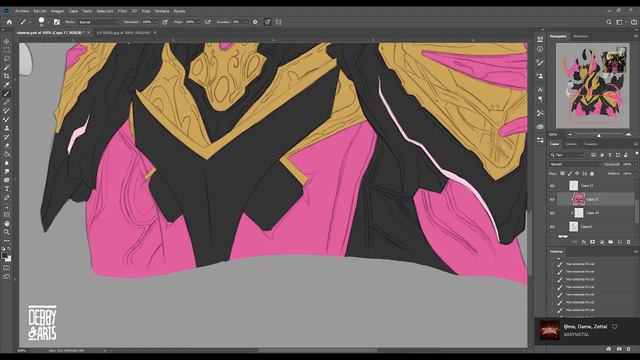Create a new group folder in Layers panel
640x360 pixels.
point(611,242)
